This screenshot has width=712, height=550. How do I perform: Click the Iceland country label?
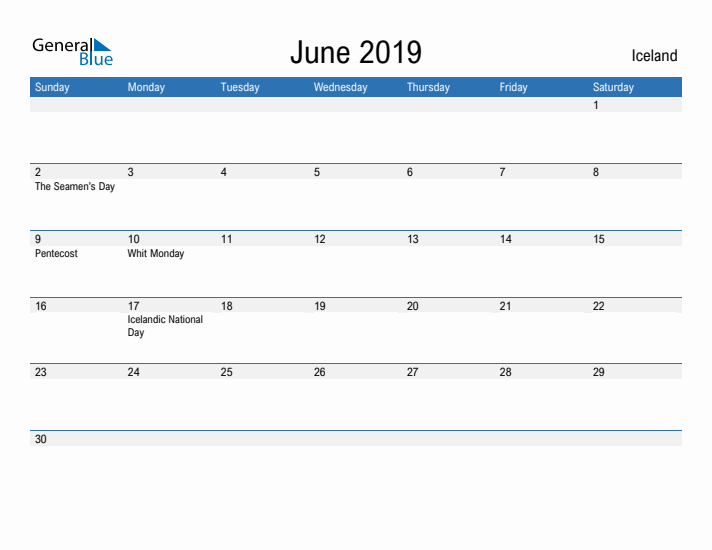click(x=654, y=55)
